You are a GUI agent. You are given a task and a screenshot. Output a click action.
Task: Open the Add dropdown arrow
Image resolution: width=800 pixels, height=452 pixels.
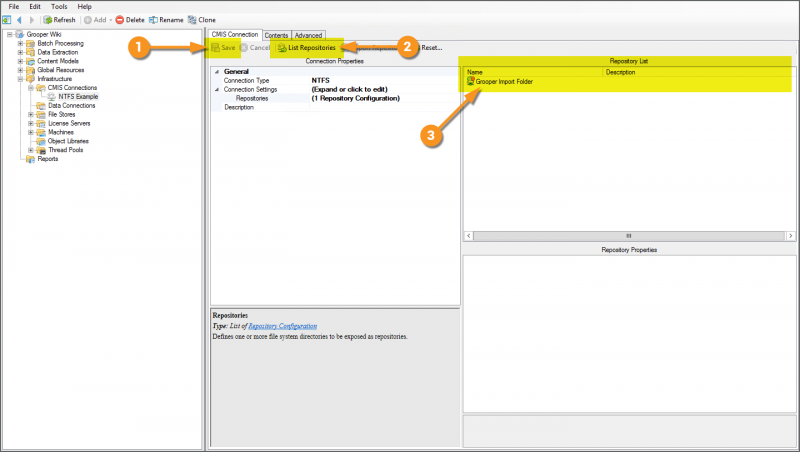coord(111,20)
